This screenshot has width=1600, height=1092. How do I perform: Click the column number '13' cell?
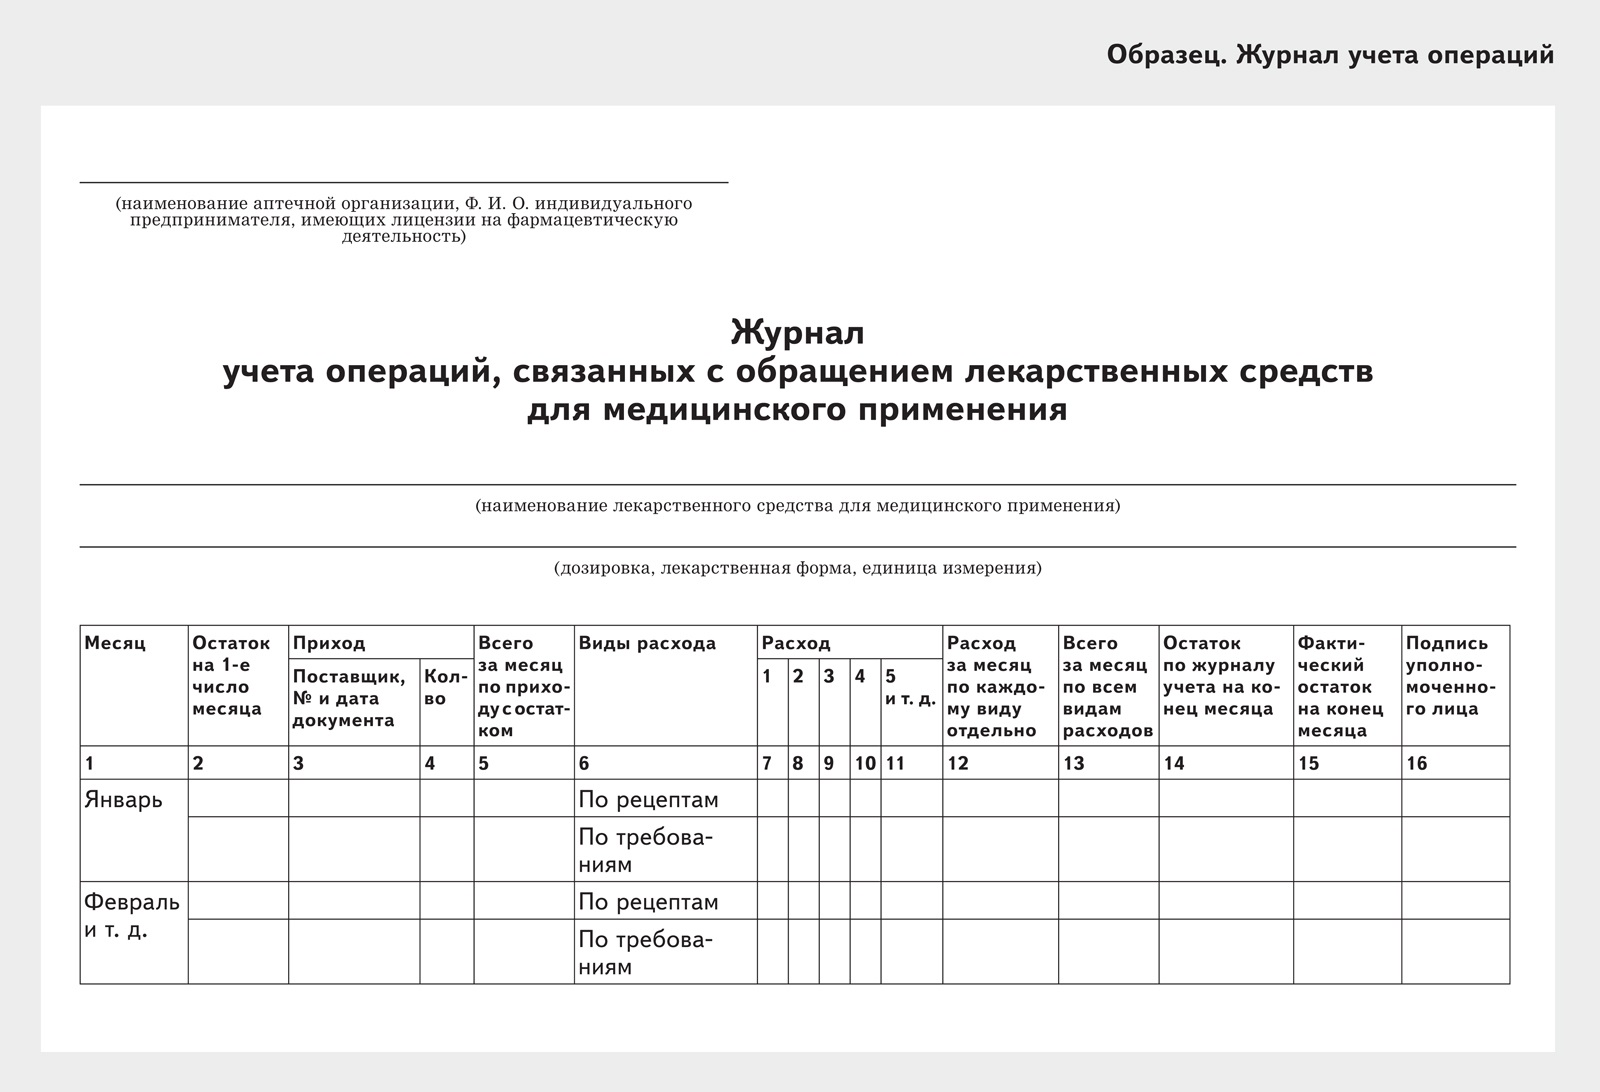(1074, 764)
